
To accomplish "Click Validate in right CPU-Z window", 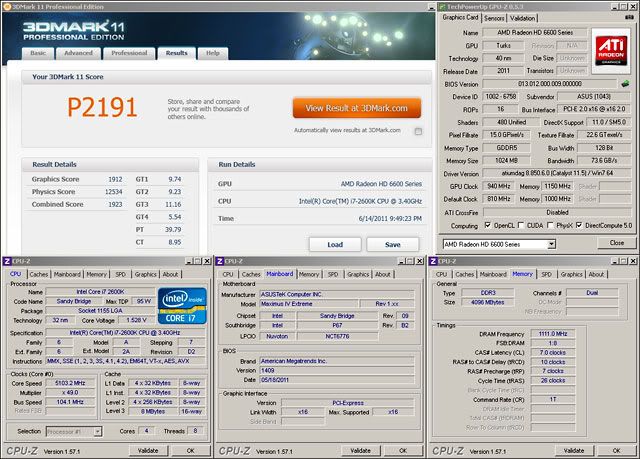I will pos(573,450).
